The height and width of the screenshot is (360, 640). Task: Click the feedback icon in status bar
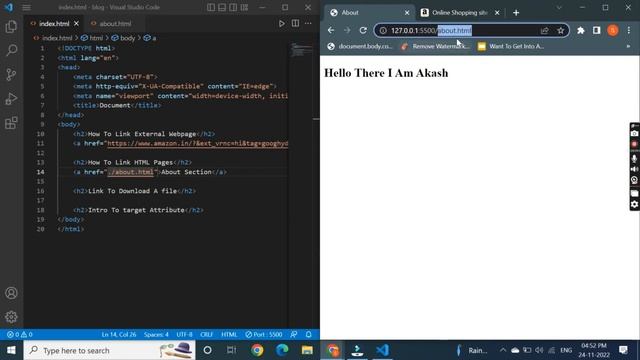tap(293, 334)
